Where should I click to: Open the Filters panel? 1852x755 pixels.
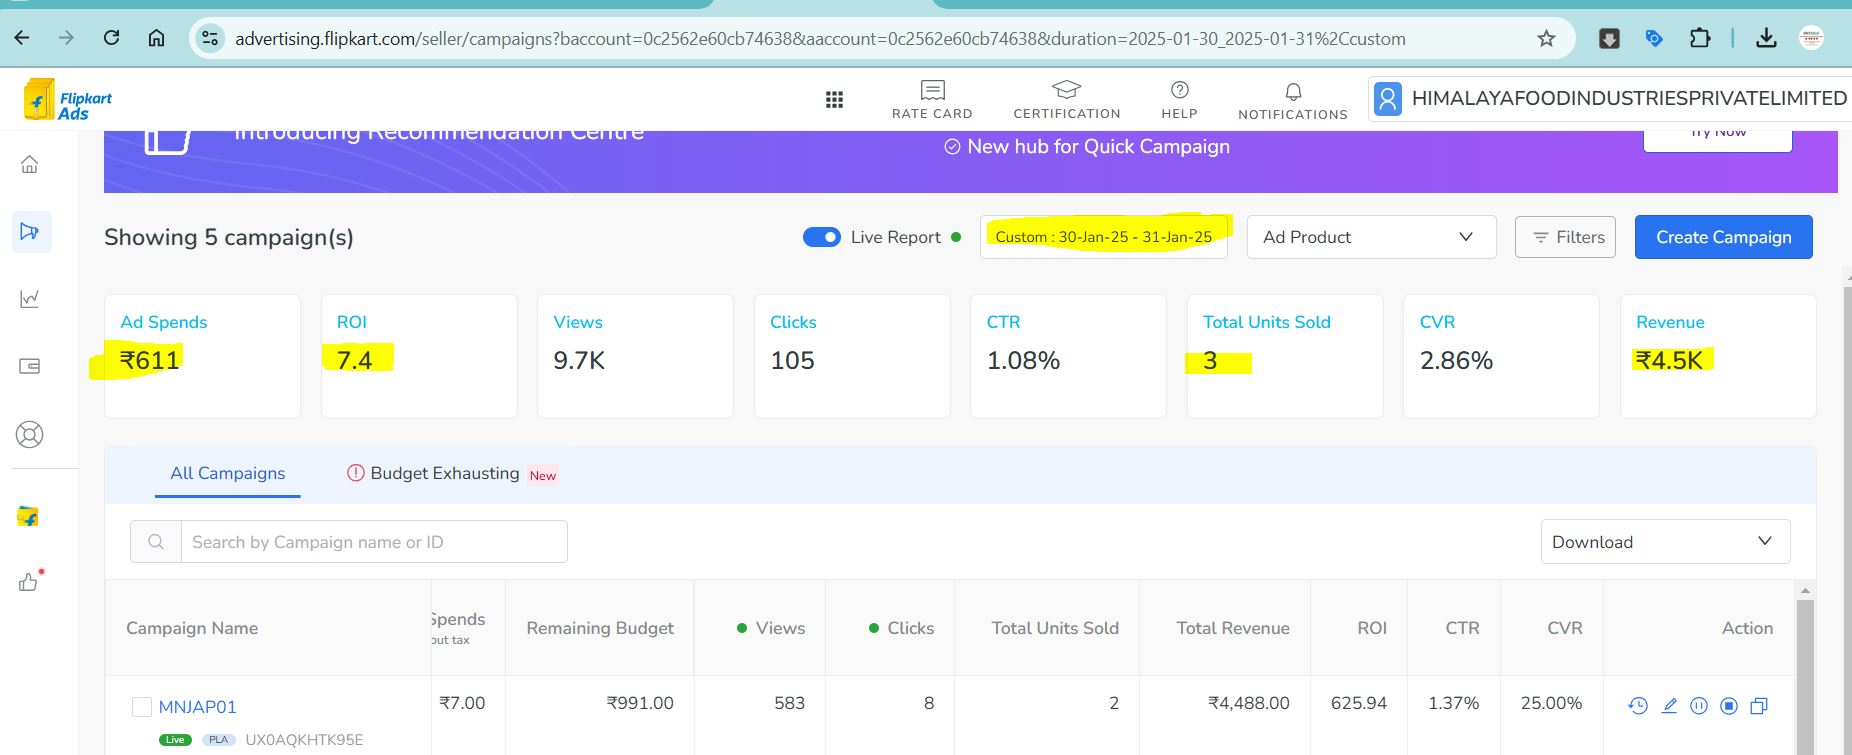pos(1565,237)
